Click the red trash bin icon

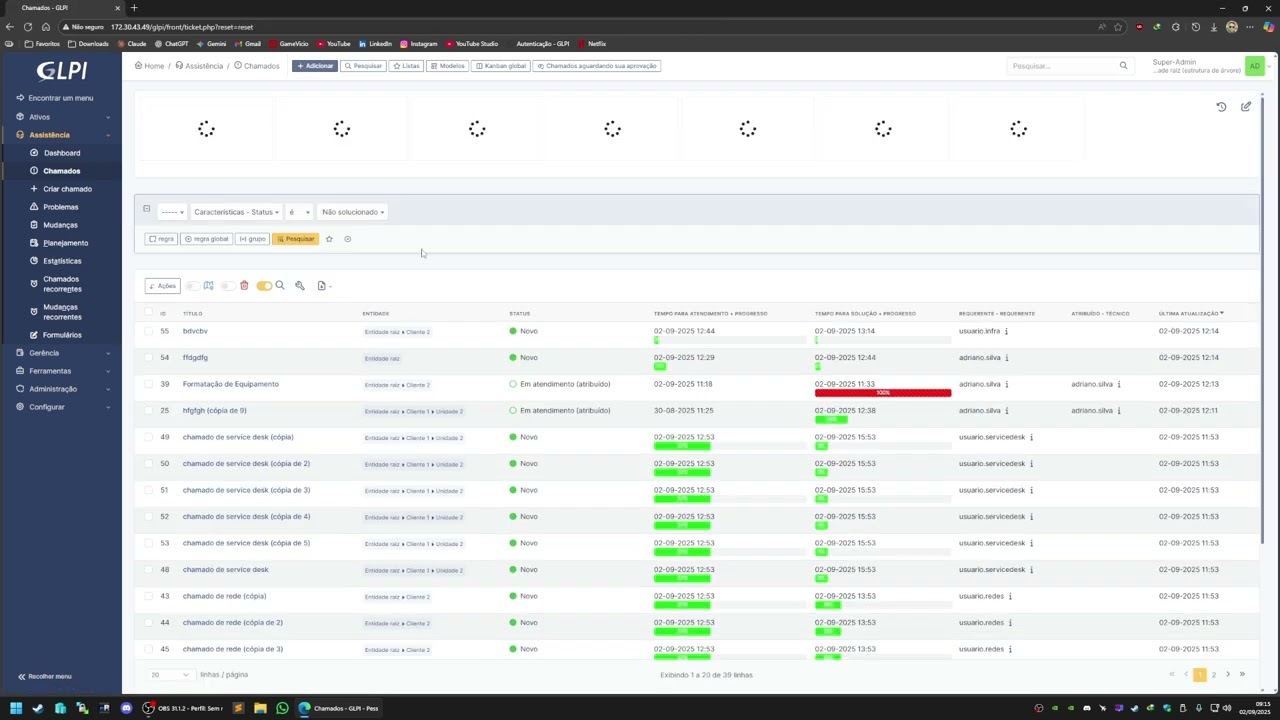[244, 286]
